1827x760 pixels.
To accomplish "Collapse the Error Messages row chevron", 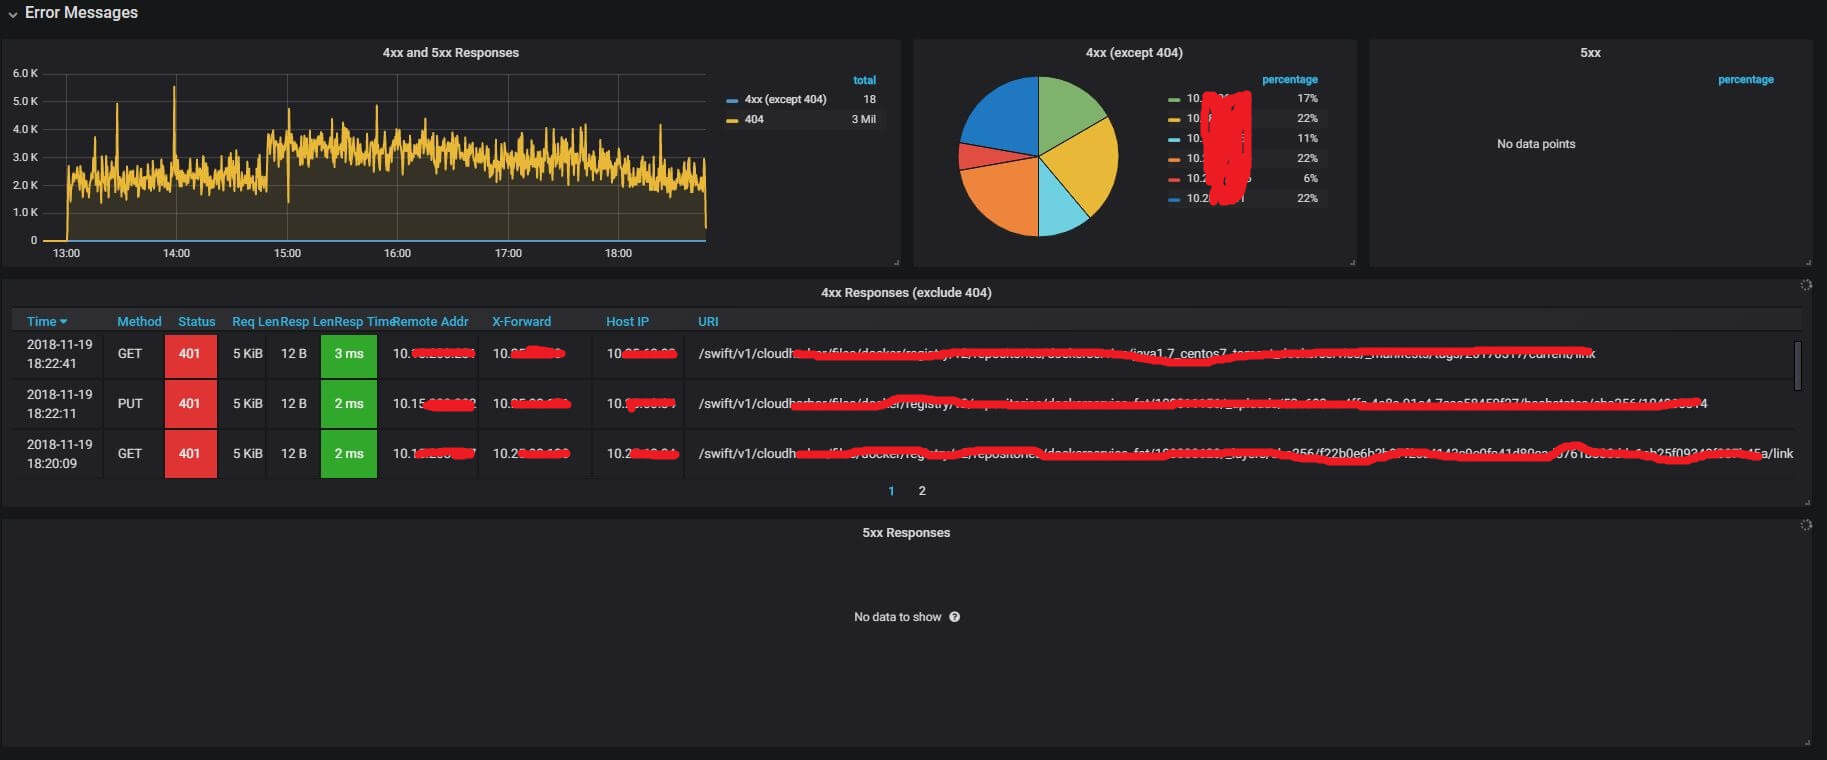I will (x=13, y=14).
